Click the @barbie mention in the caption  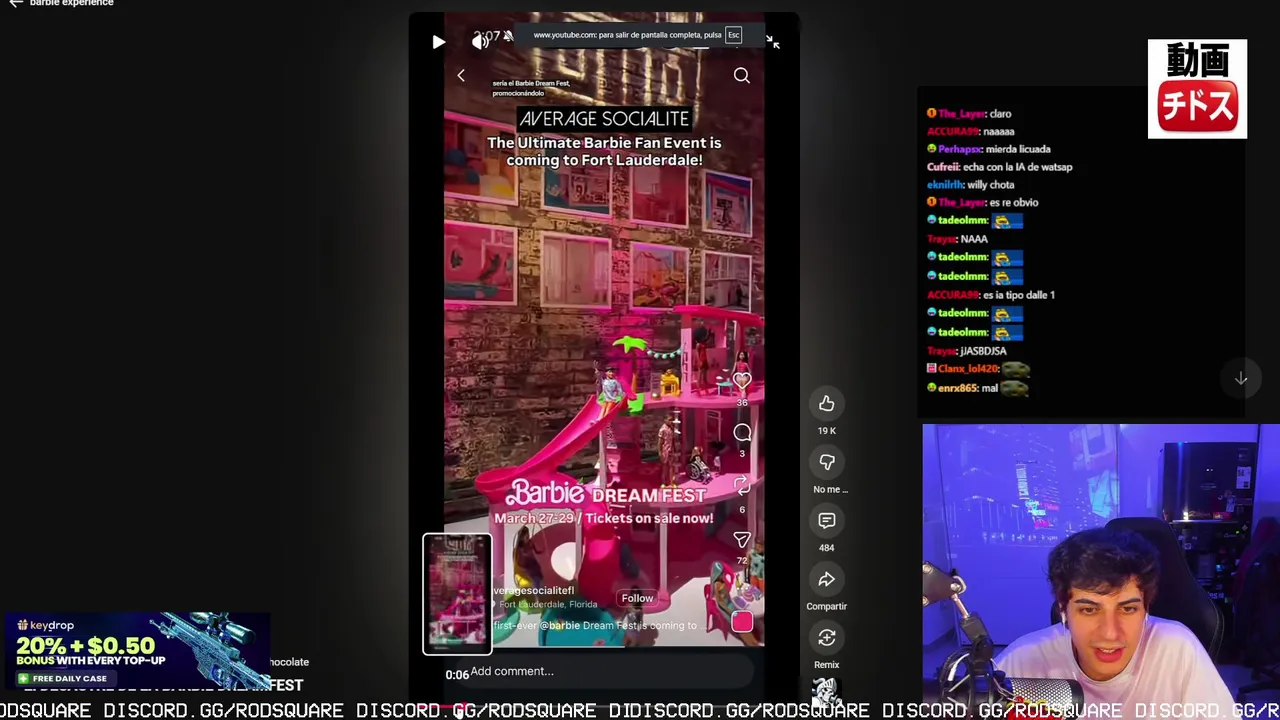pos(562,626)
